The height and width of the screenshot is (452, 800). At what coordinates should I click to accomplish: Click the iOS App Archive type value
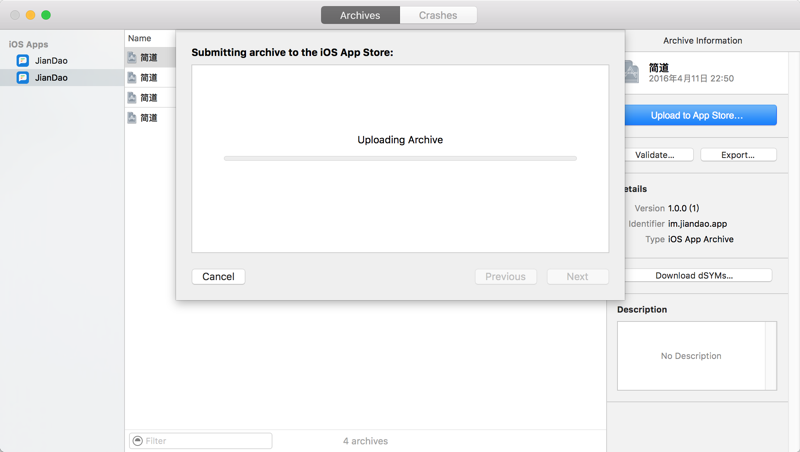pyautogui.click(x=701, y=239)
